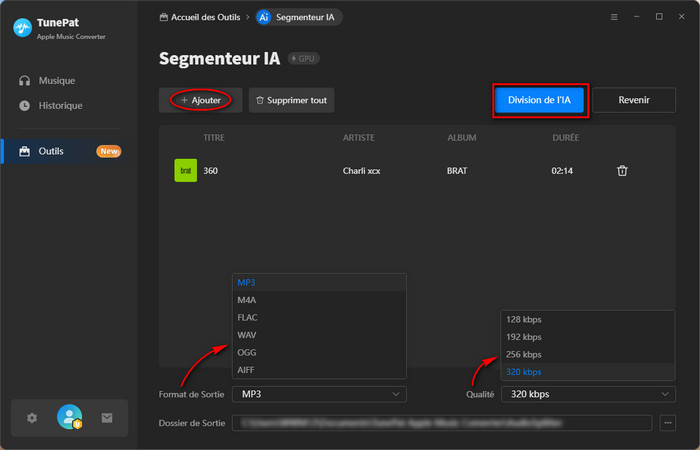The image size is (700, 450).
Task: Click the clock icon for Historique
Action: click(25, 106)
